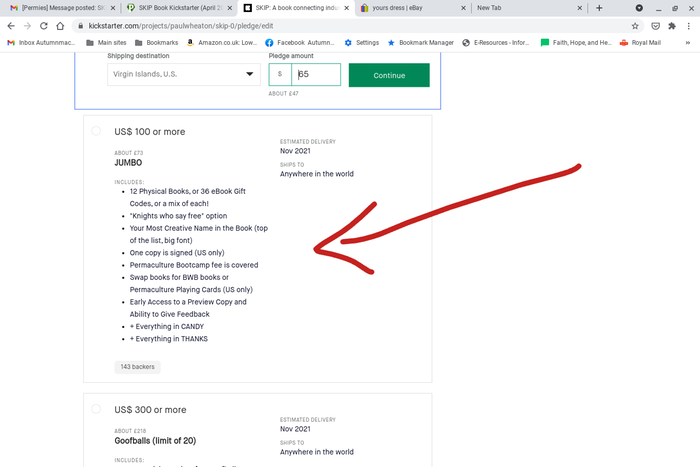Expand the bookmarks overflow chevron
Screen dimensions: 700x467
(687, 43)
